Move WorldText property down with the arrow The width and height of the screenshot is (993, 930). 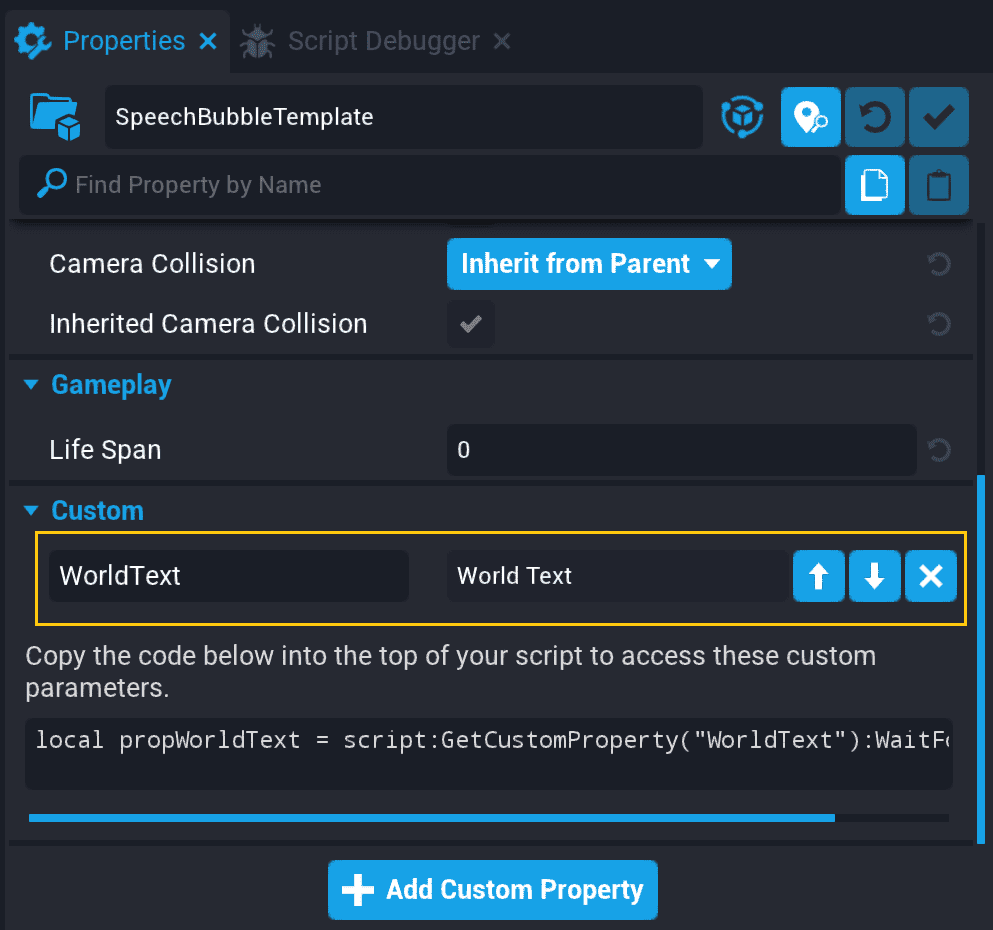point(875,576)
